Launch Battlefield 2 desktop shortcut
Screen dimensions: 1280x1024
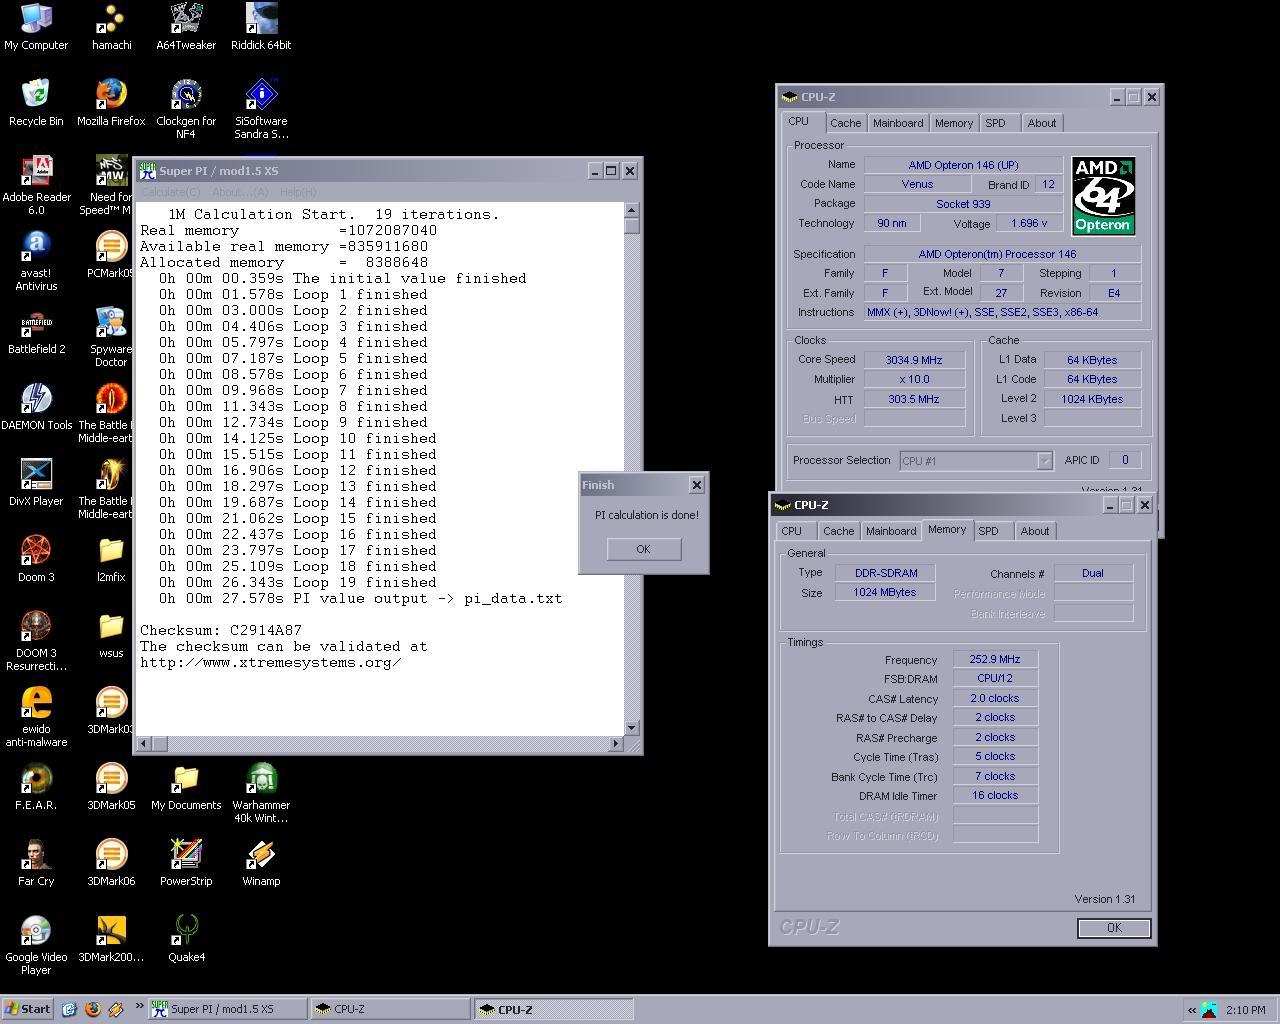[36, 331]
